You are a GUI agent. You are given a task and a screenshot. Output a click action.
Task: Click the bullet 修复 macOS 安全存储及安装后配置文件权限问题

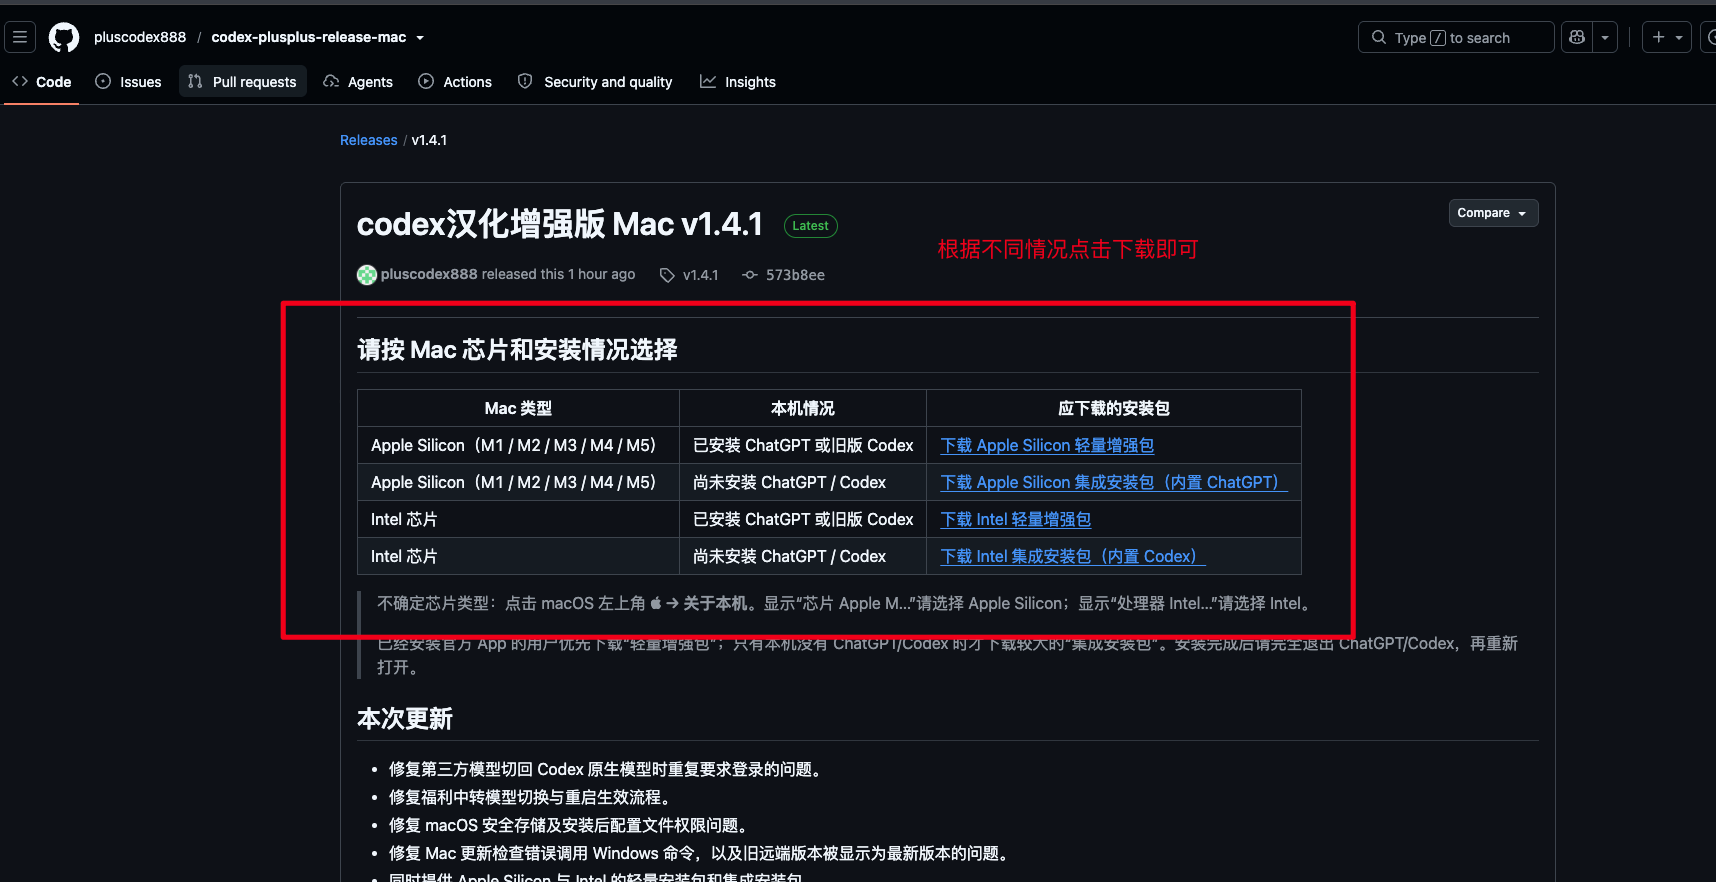(x=568, y=825)
